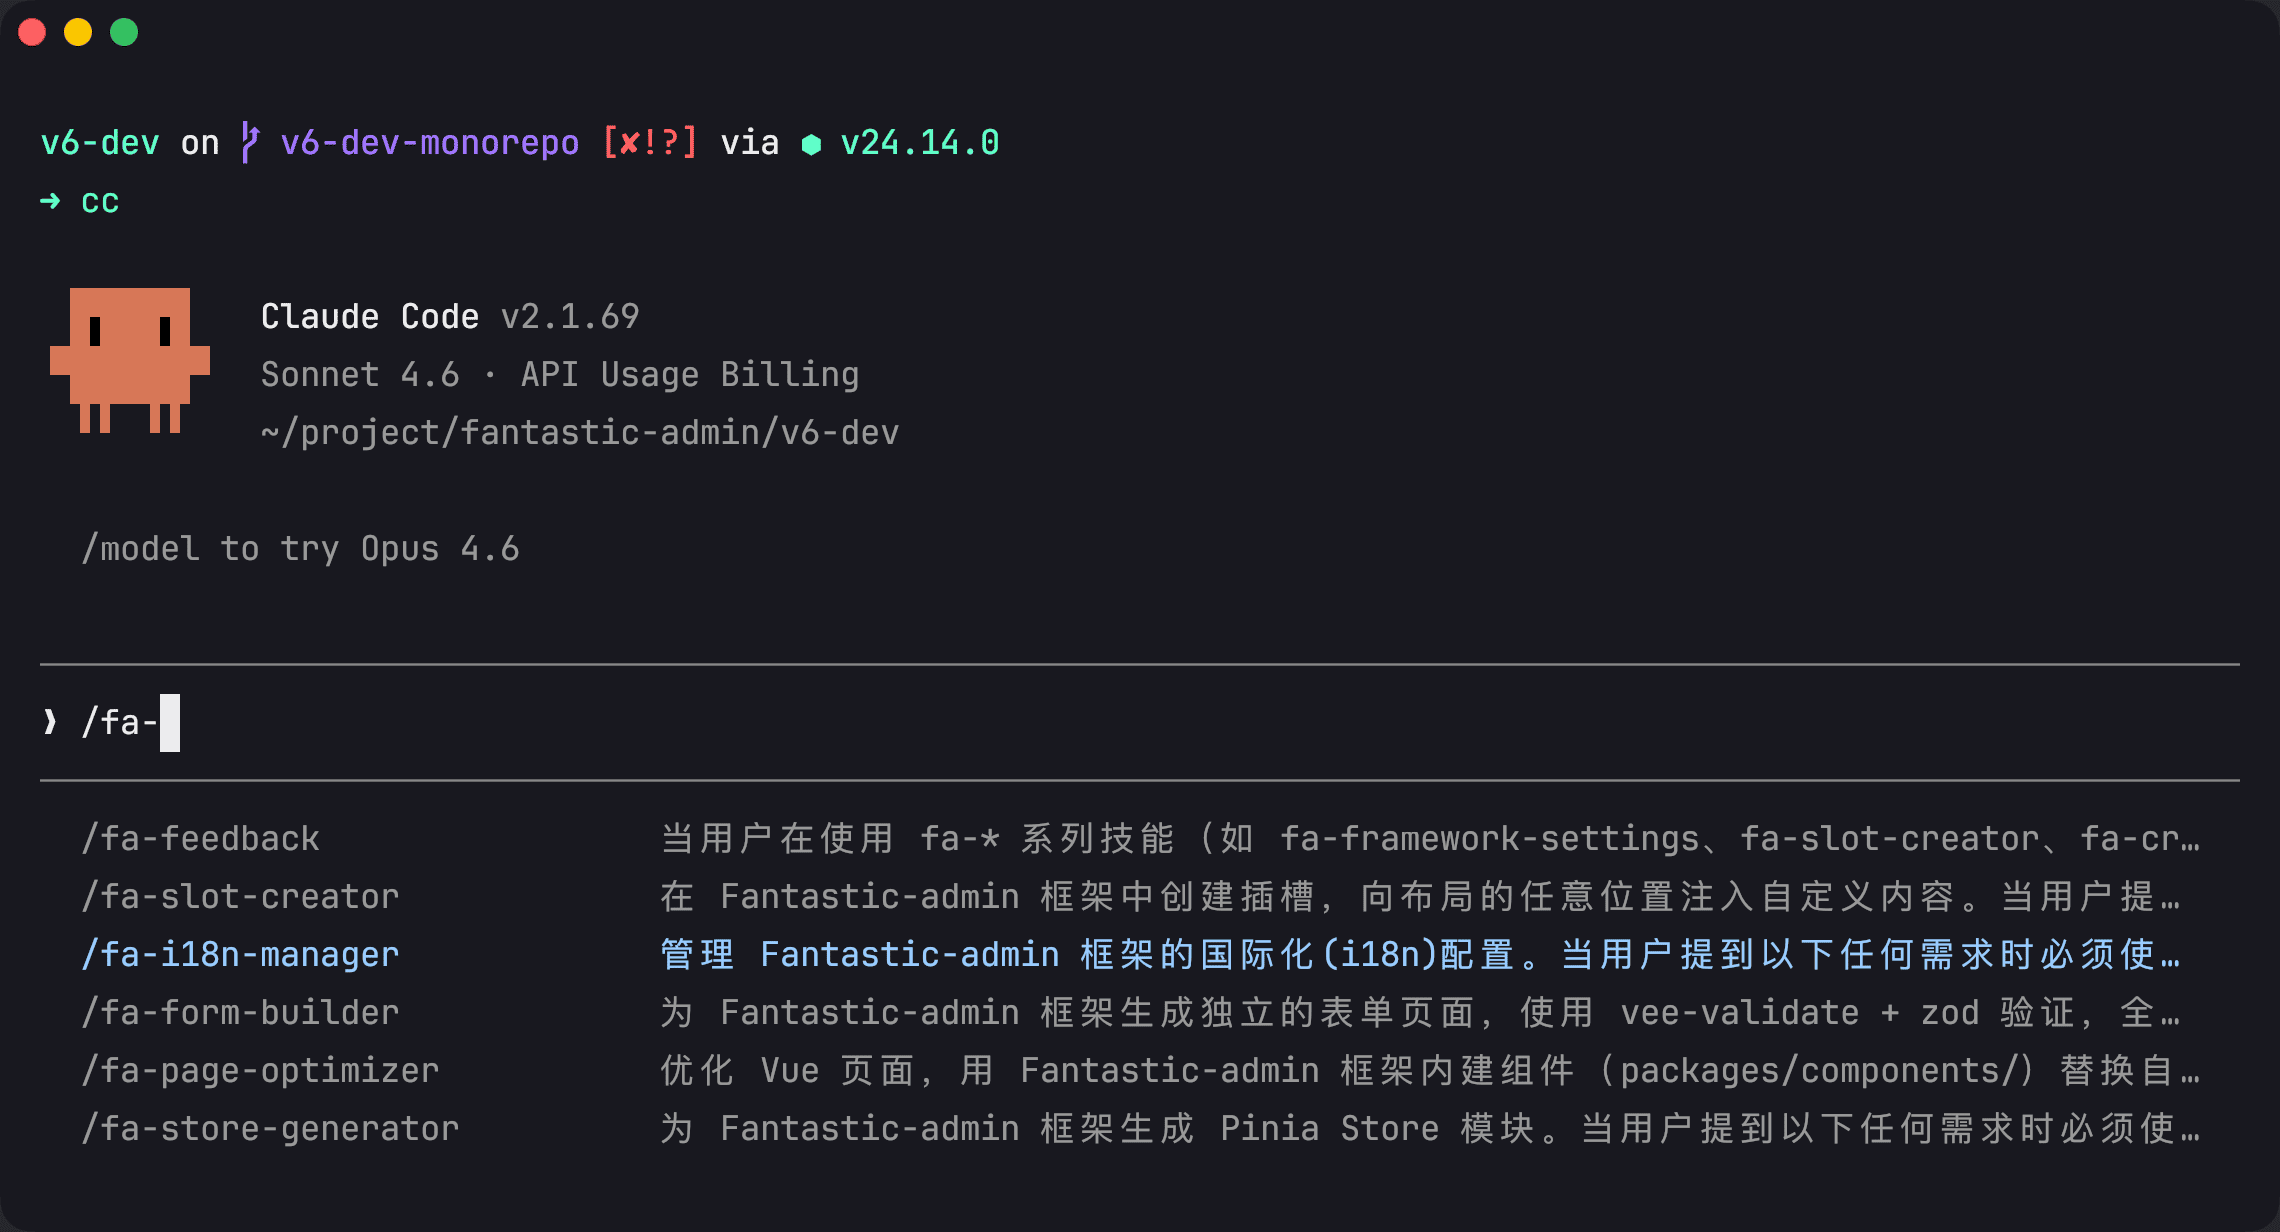Image resolution: width=2280 pixels, height=1232 pixels.
Task: Click the red git status indicator
Action: [x=649, y=143]
